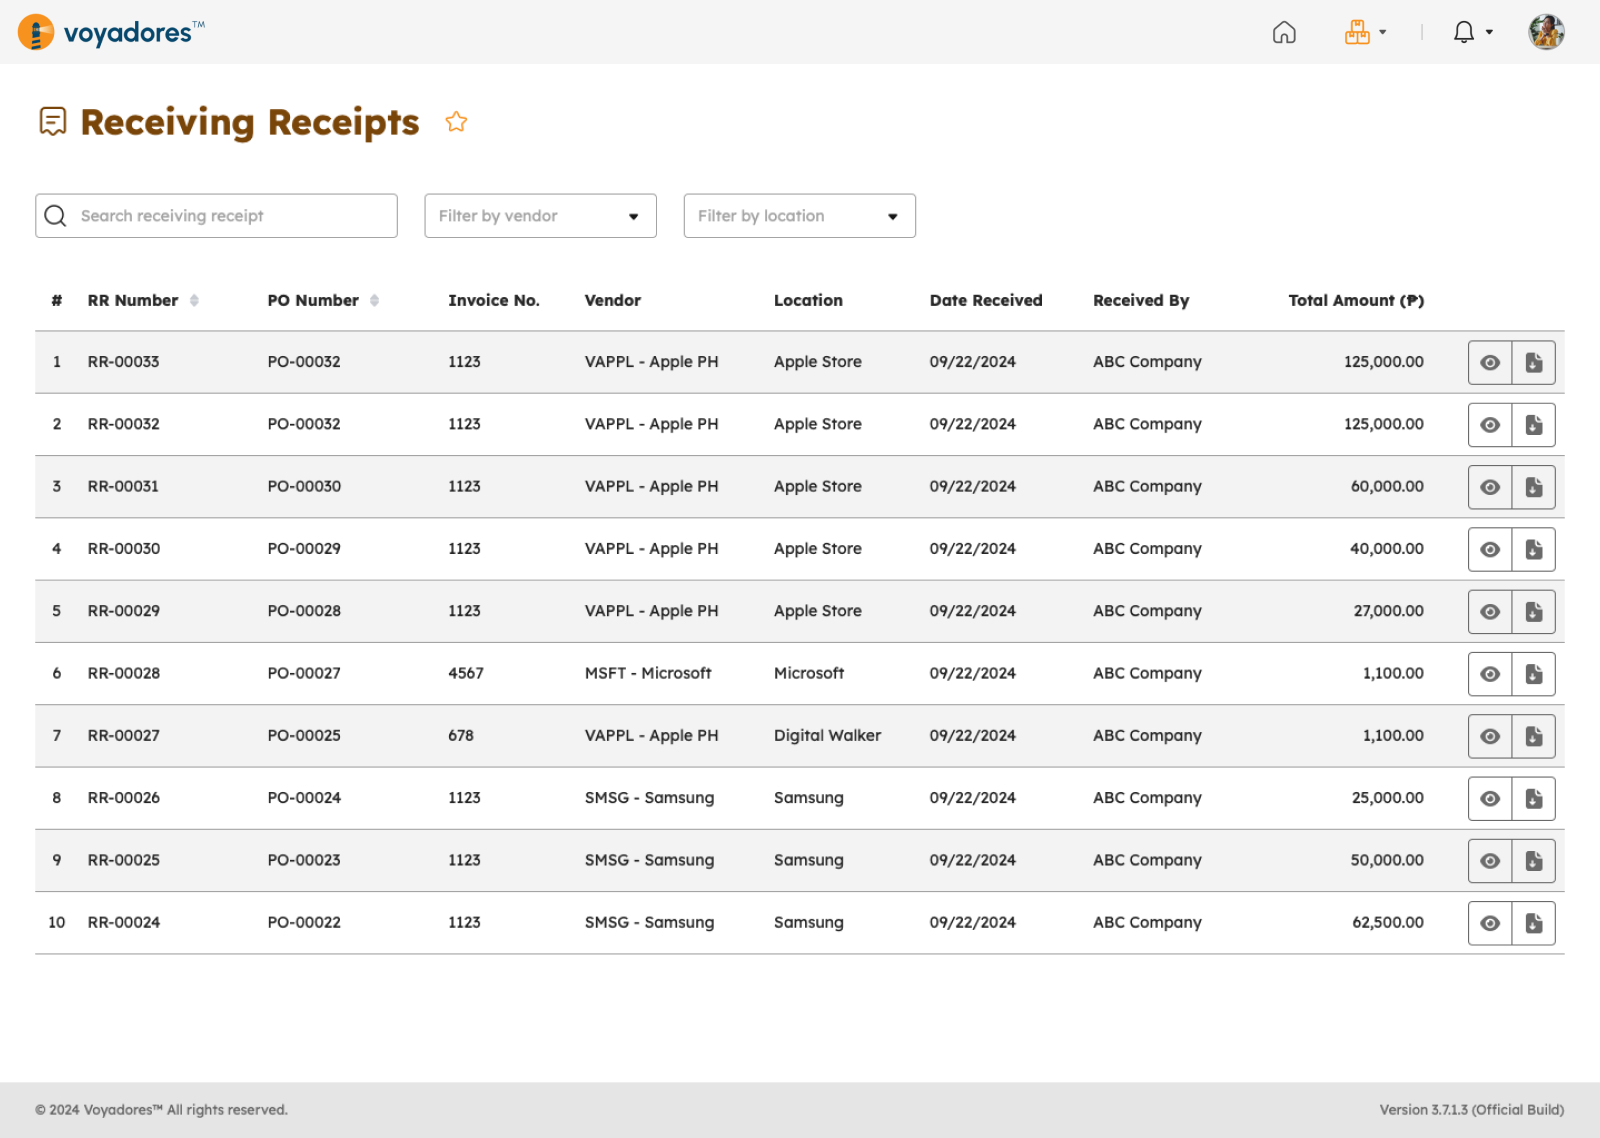This screenshot has width=1600, height=1138.
Task: Open the Filter by vendor dropdown
Action: (540, 216)
